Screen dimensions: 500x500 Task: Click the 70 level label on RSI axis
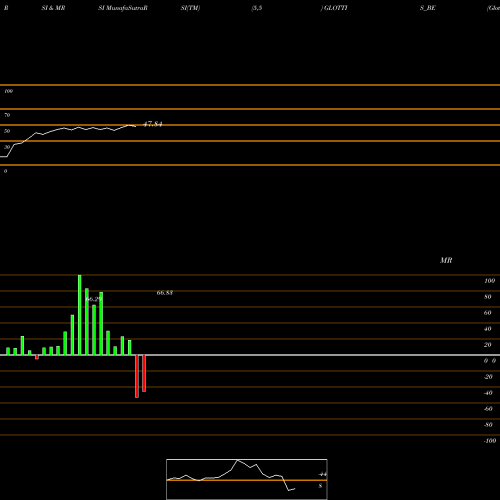7,115
